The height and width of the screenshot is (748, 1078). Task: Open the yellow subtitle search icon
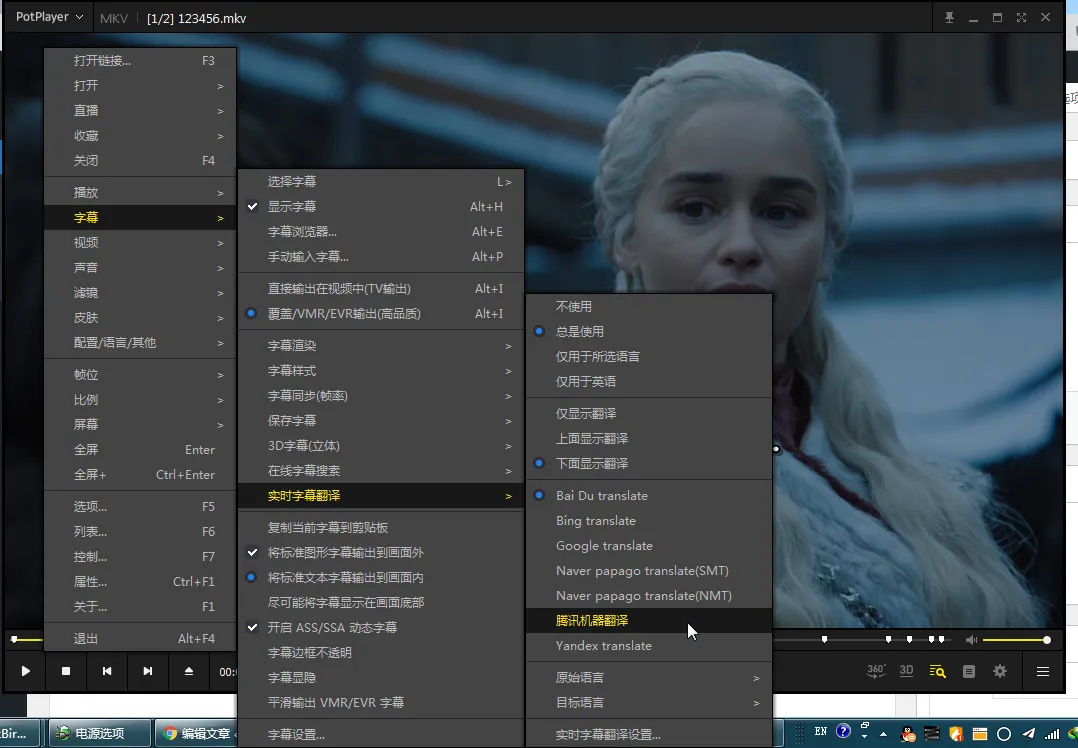point(938,671)
